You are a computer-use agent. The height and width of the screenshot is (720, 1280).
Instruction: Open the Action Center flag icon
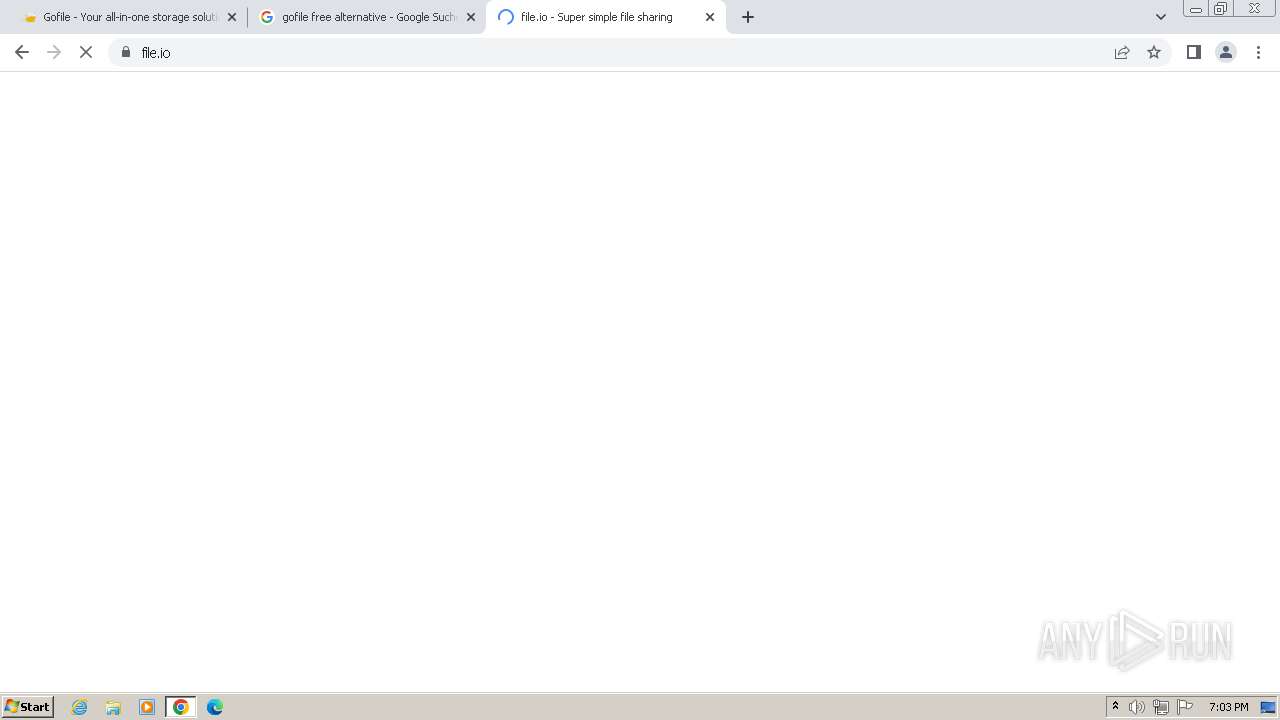click(1185, 707)
